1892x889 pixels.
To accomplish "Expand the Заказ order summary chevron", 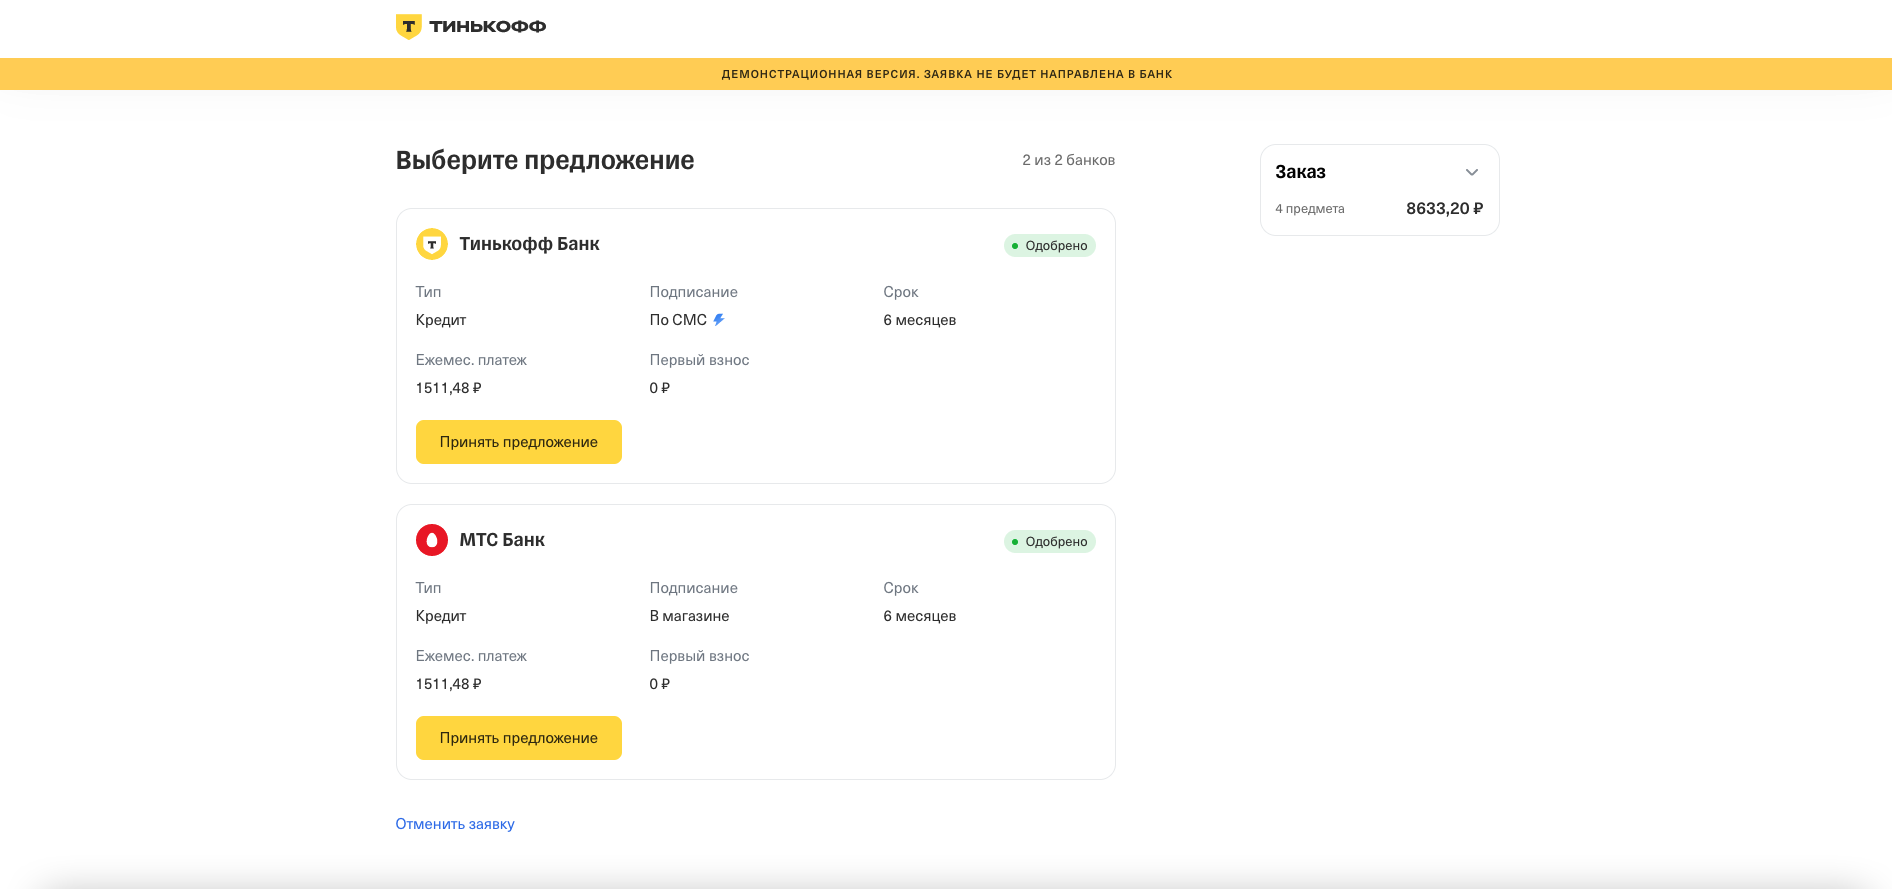I will coord(1472,172).
